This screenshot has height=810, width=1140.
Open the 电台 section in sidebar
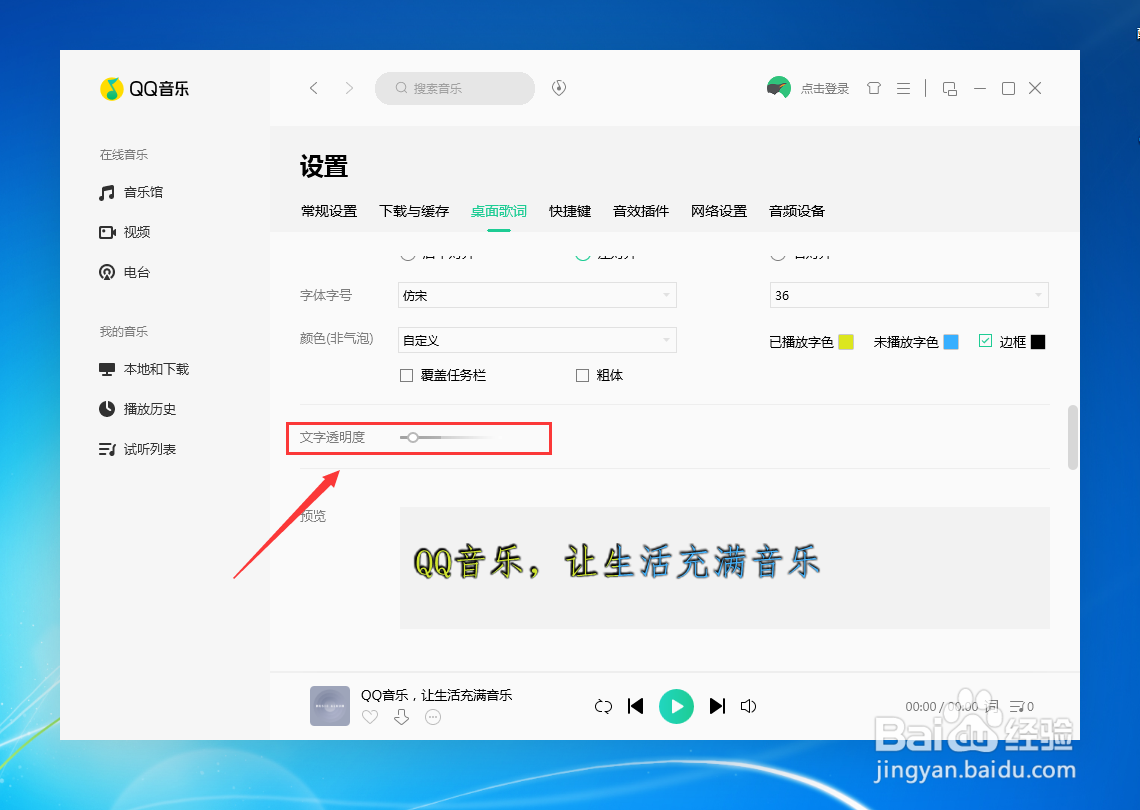point(107,272)
